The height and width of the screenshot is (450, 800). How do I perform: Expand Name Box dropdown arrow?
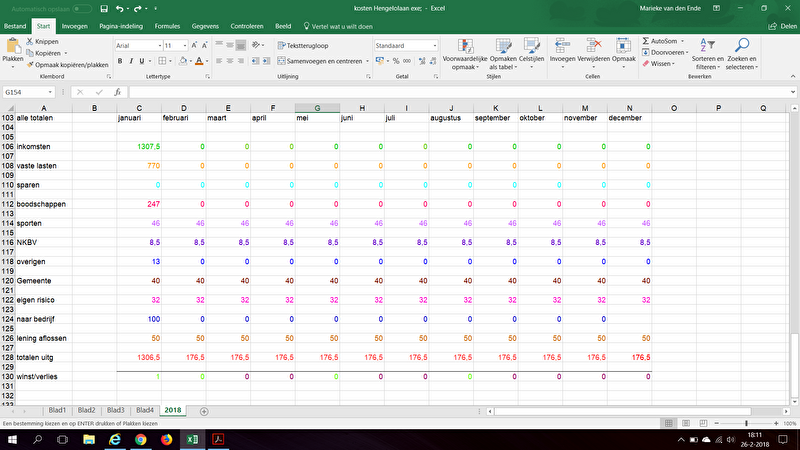(x=50, y=92)
